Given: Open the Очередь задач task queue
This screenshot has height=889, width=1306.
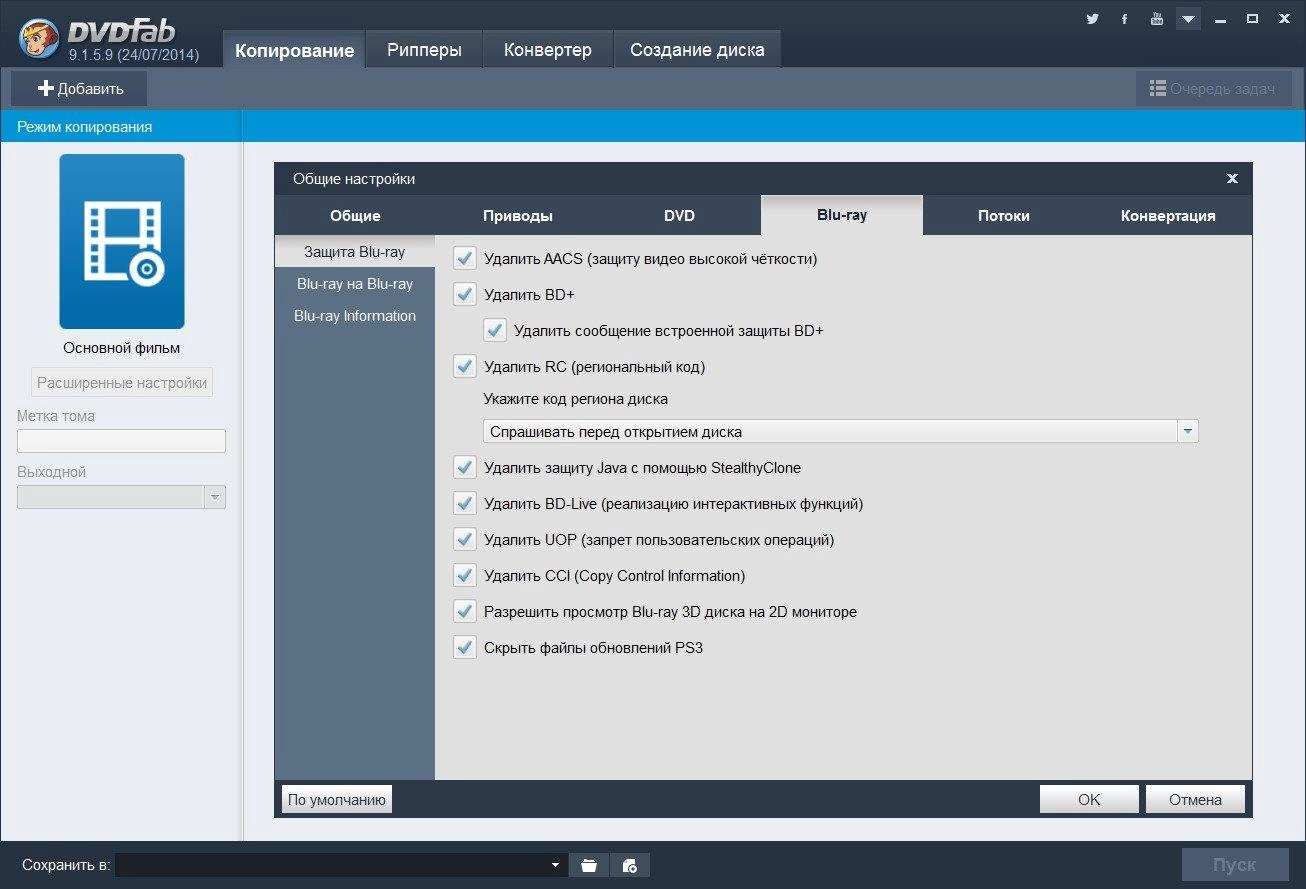Looking at the screenshot, I should tap(1213, 88).
